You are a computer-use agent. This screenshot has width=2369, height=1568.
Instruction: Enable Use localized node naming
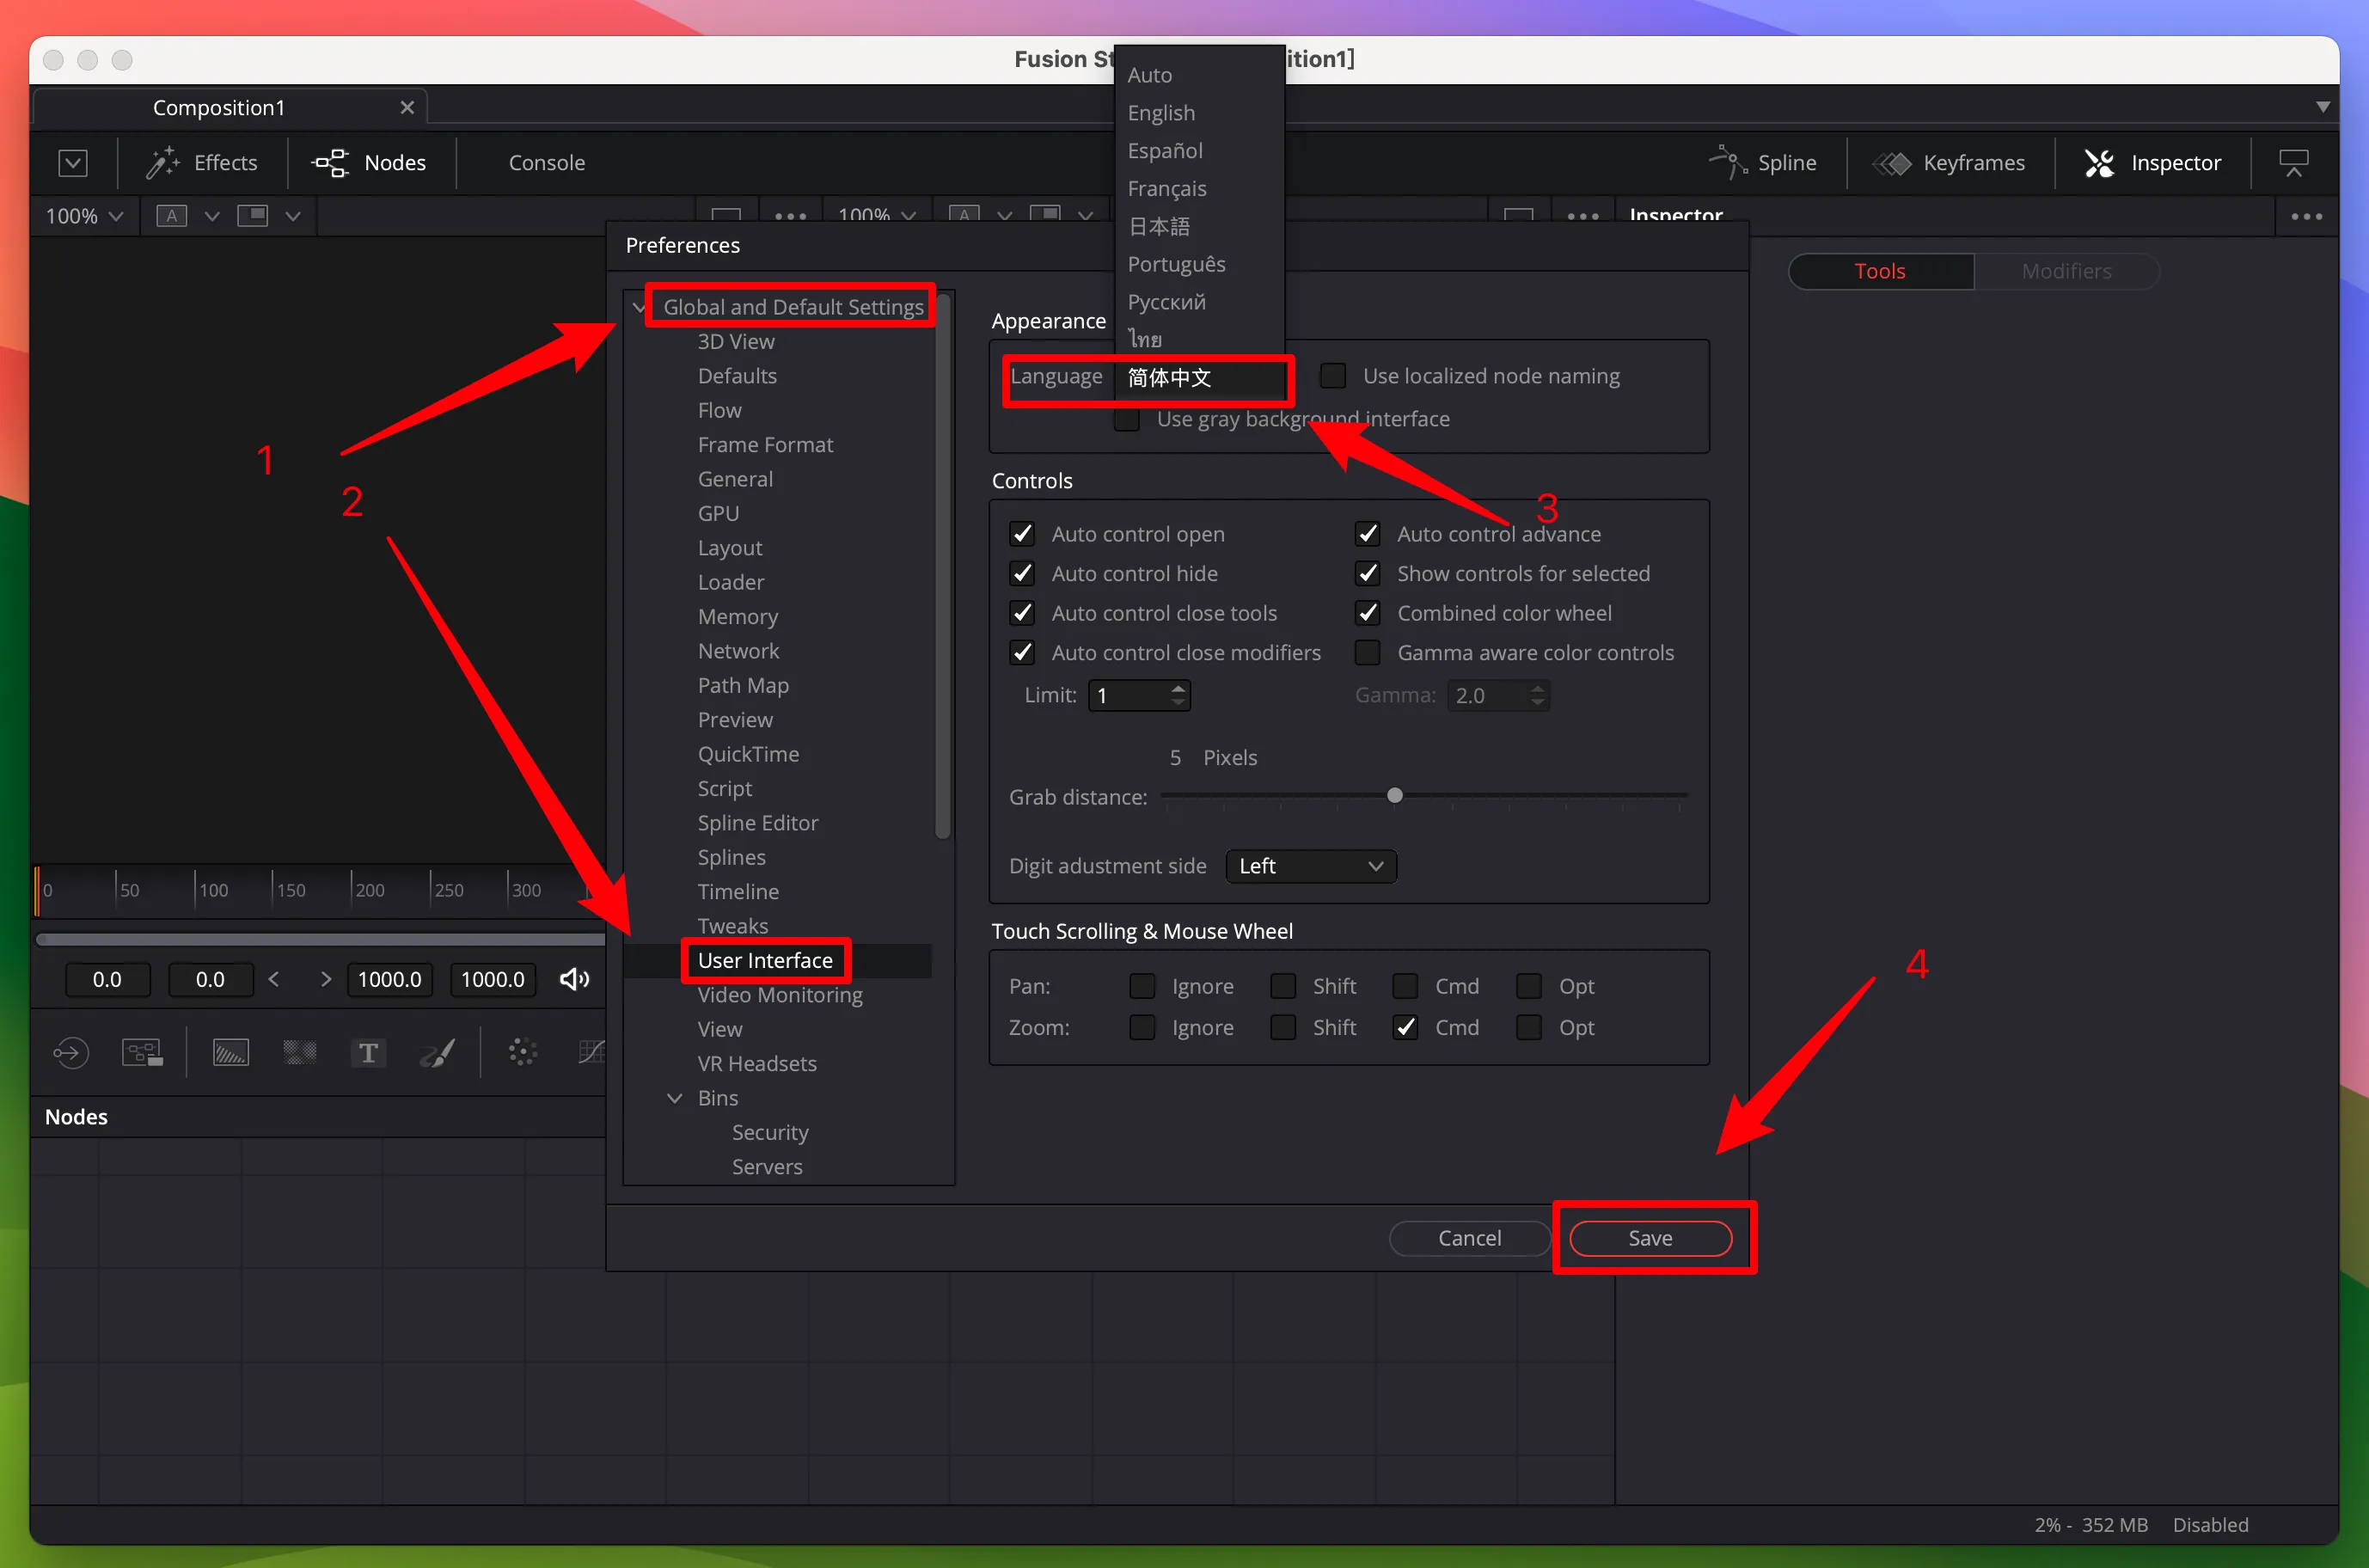point(1333,376)
